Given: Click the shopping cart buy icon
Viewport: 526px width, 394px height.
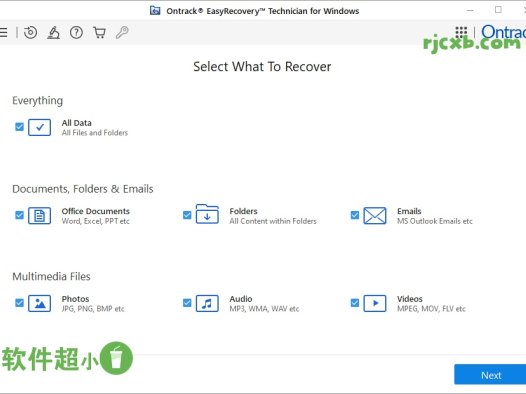Looking at the screenshot, I should coord(99,33).
